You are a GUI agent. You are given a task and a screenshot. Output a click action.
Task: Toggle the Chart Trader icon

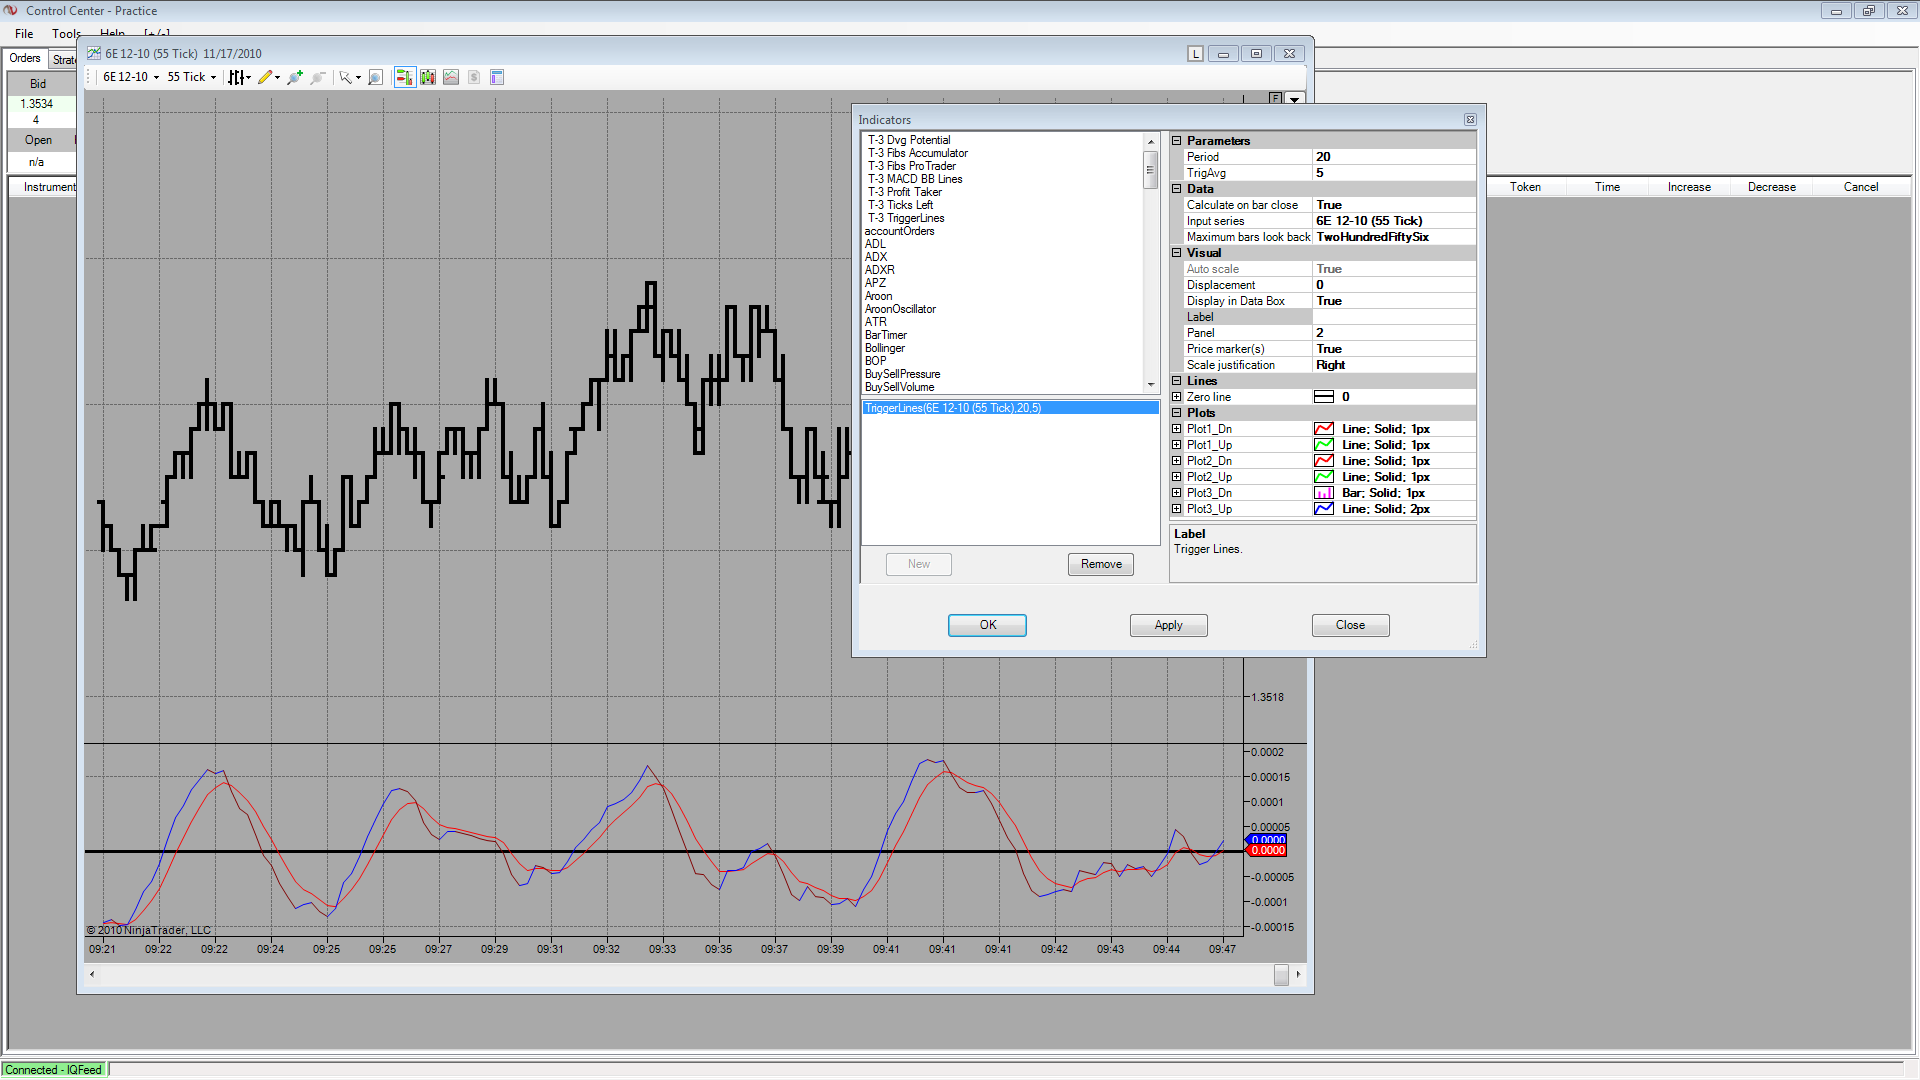coord(404,77)
